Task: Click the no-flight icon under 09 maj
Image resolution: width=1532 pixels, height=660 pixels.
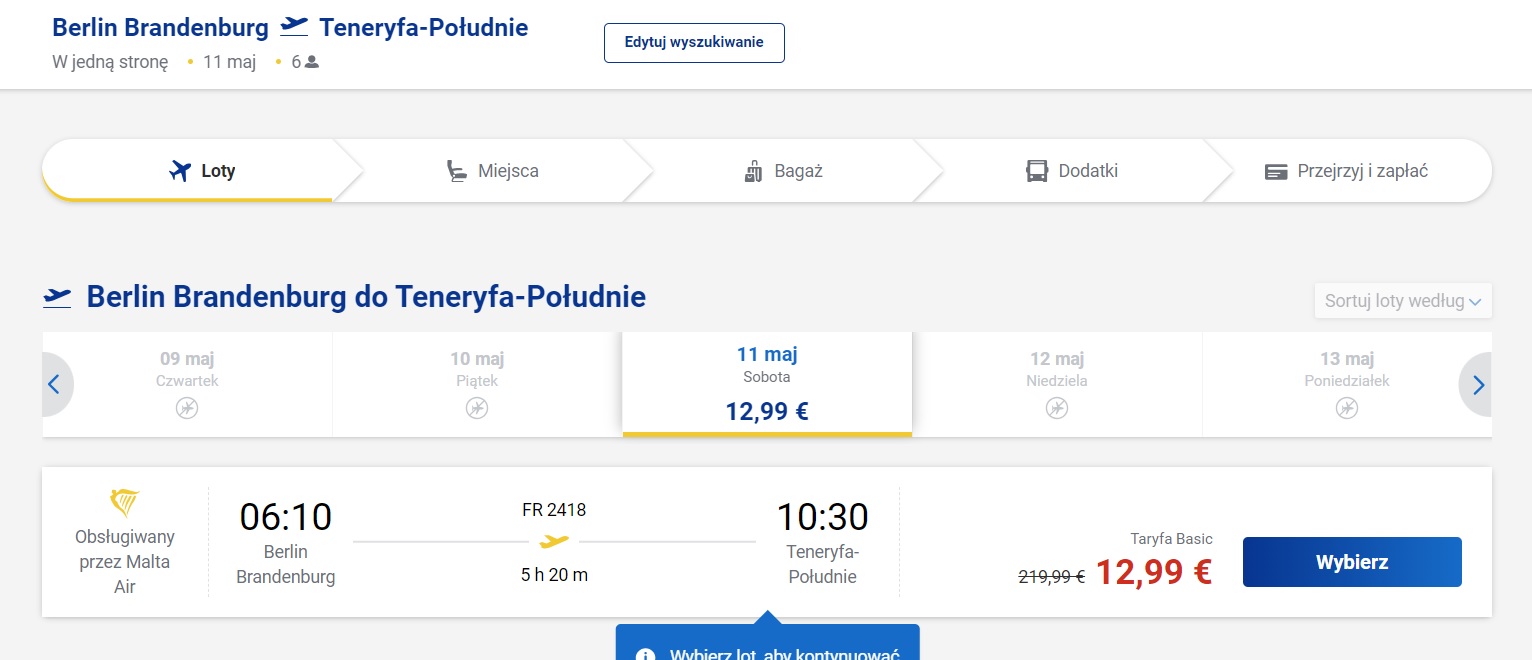Action: coord(187,408)
